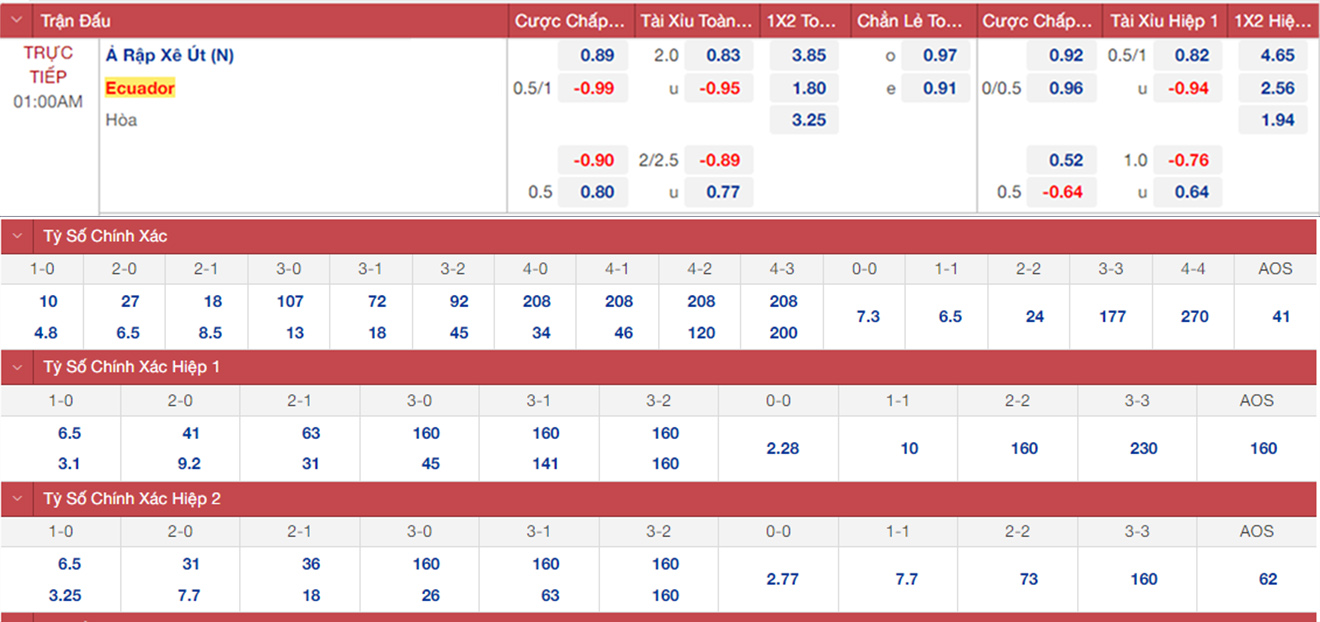Pick the 1.80 Ecuador 1X2 odds
Viewport: 1320px width, 622px height.
[808, 88]
